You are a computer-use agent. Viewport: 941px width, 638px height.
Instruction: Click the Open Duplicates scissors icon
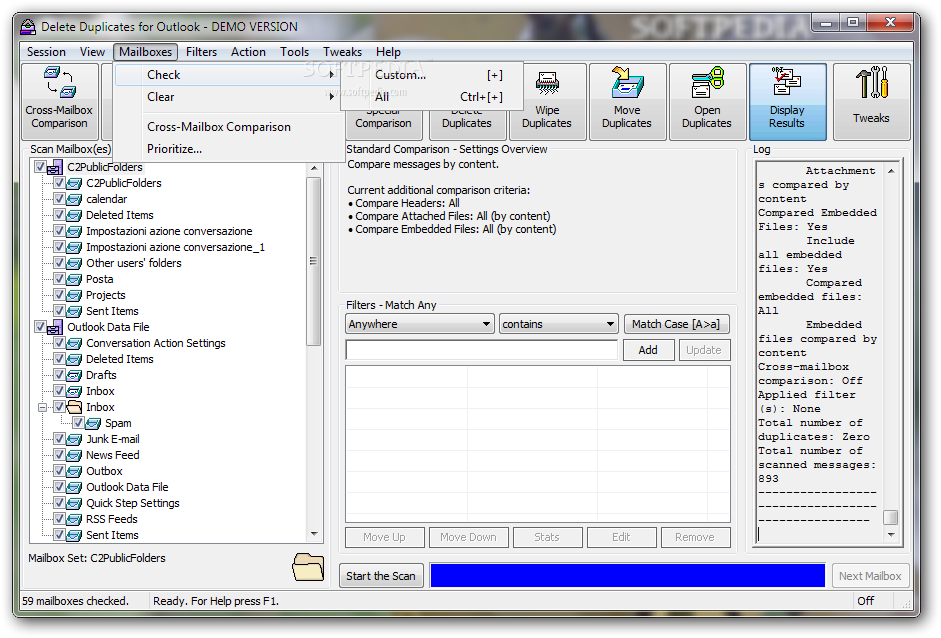pyautogui.click(x=708, y=82)
